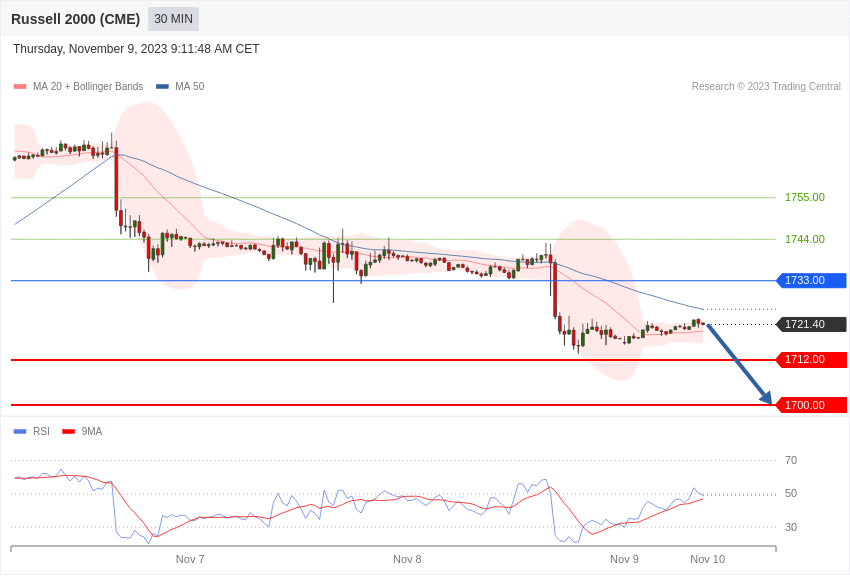
Task: Click the 1755.00 resistance level label
Action: (804, 197)
